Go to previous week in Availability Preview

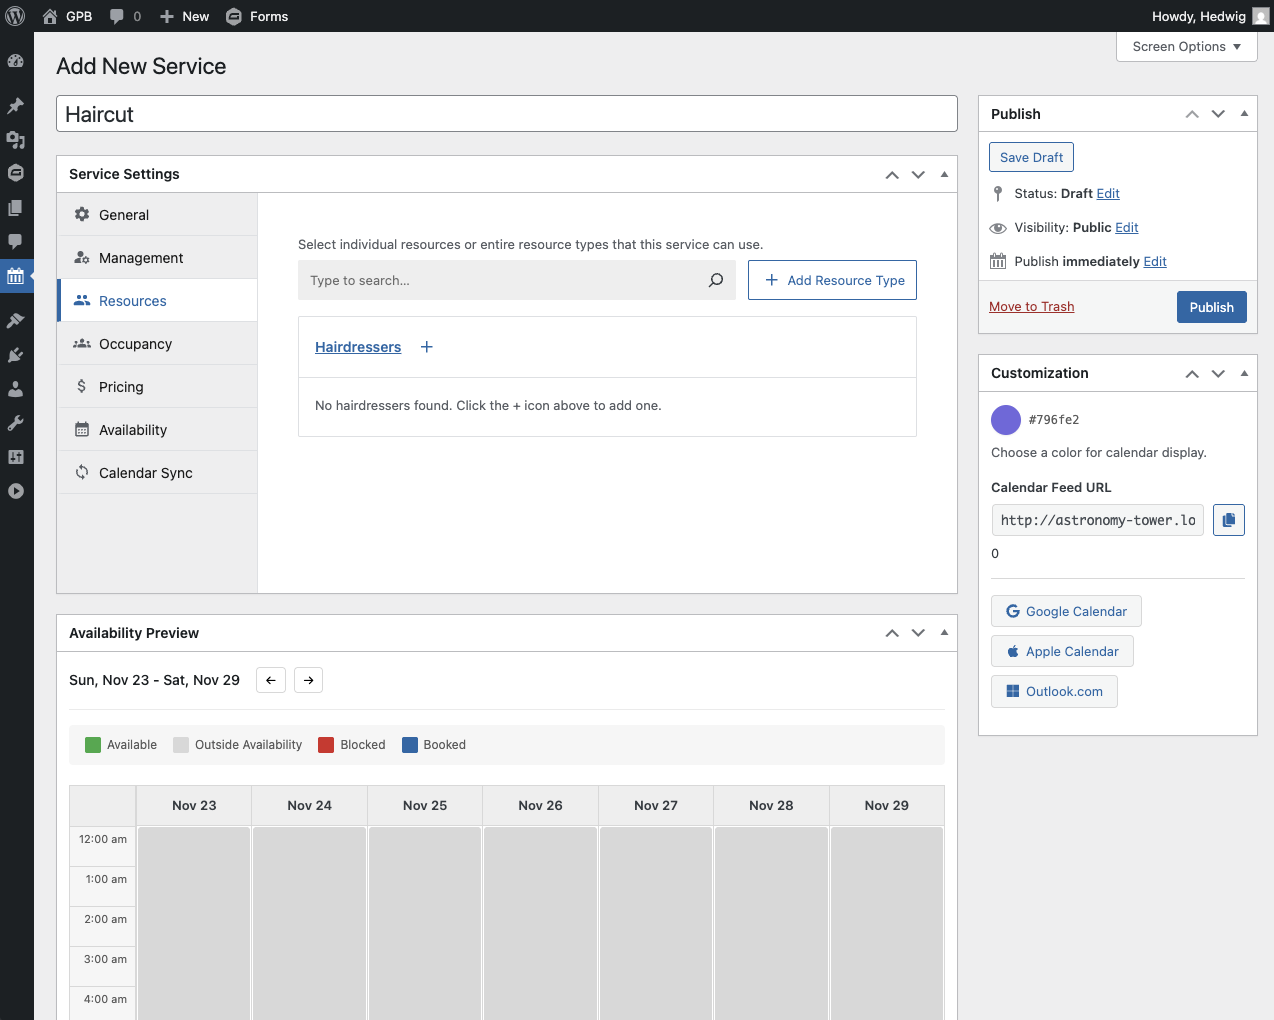pyautogui.click(x=271, y=680)
